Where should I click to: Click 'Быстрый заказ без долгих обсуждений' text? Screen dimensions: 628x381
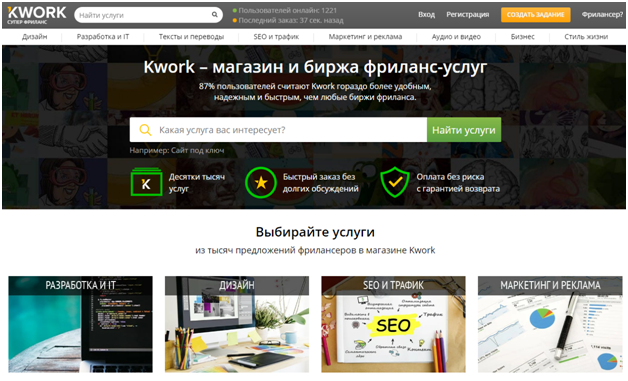[x=320, y=183]
